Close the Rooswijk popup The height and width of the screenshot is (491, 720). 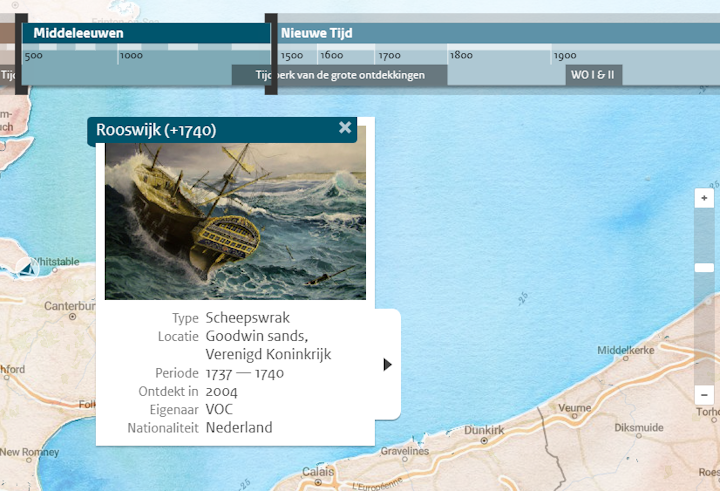click(x=345, y=128)
